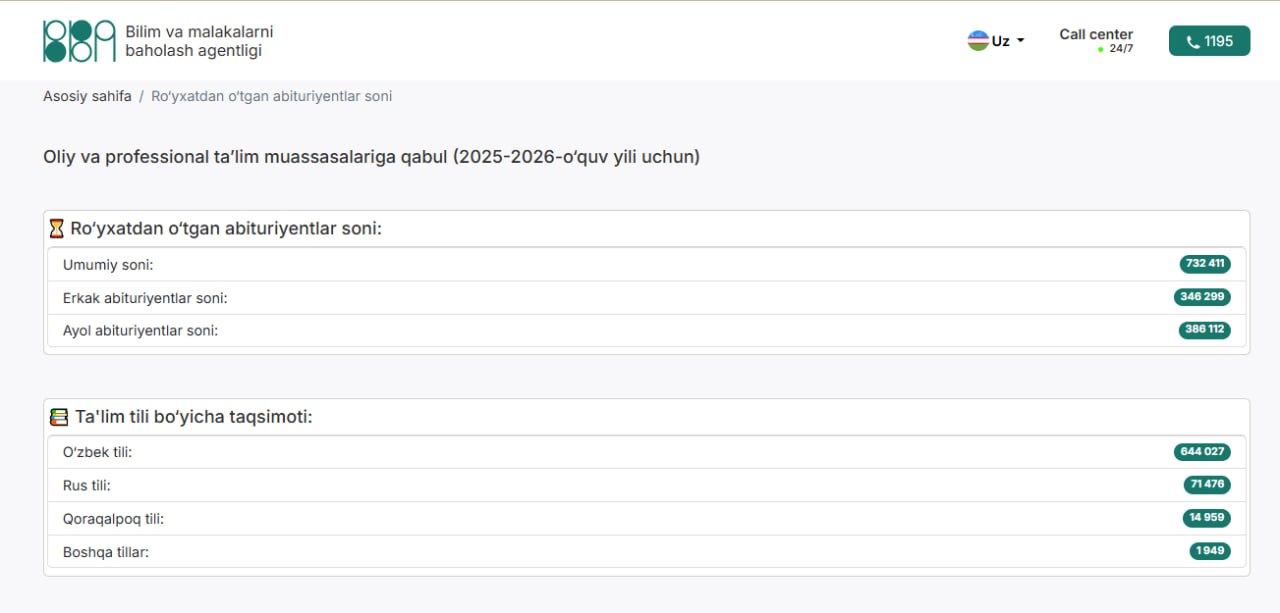1280x613 pixels.
Task: Click current breadcrumb Ro'yxatdan o'tgan abituriyentlar soni
Action: [272, 96]
